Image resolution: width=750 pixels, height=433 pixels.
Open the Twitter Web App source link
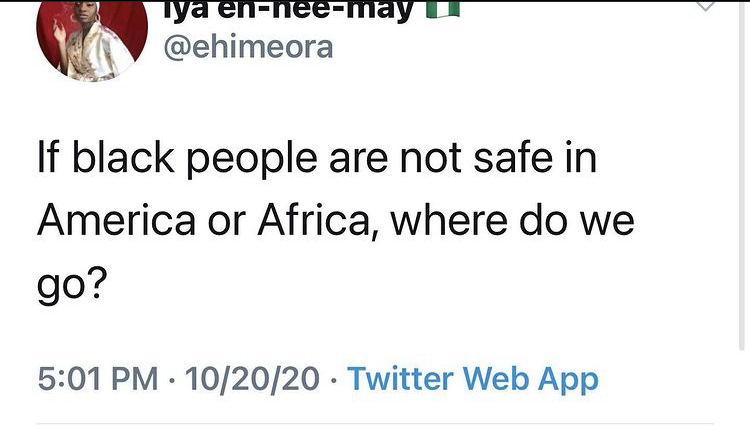(x=472, y=379)
